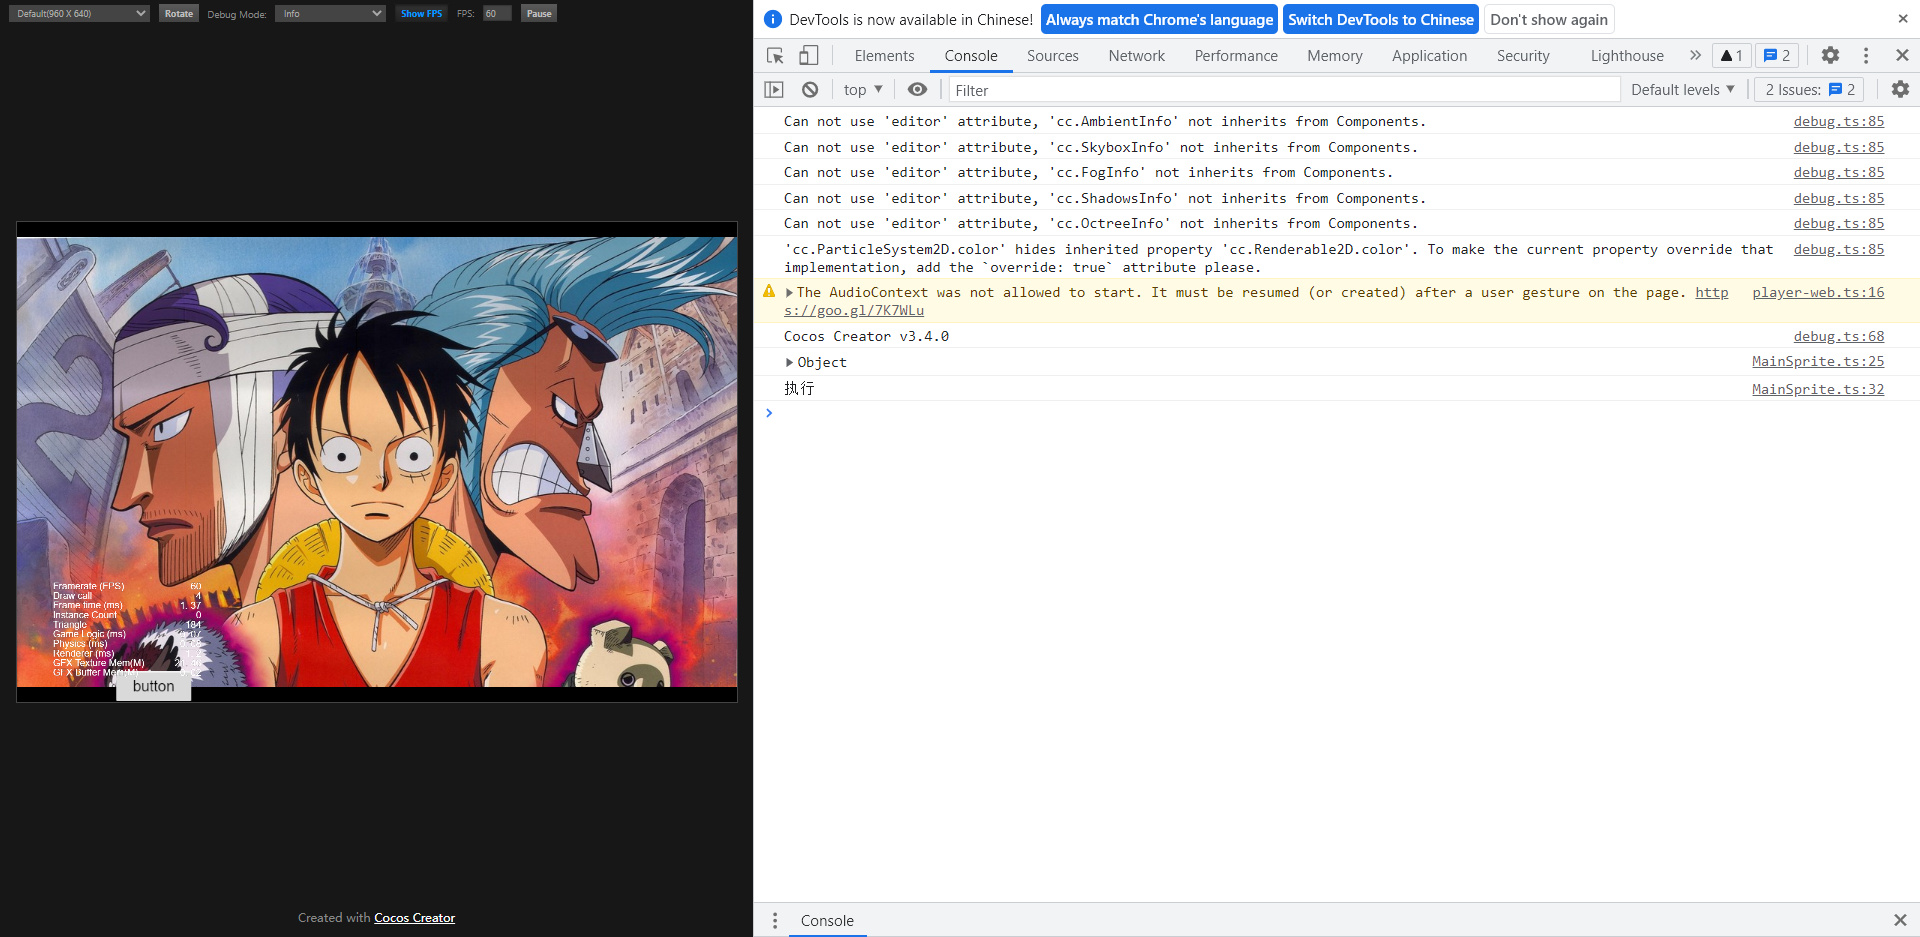Click Always match Chrome's language button
The width and height of the screenshot is (1920, 937).
[1160, 19]
